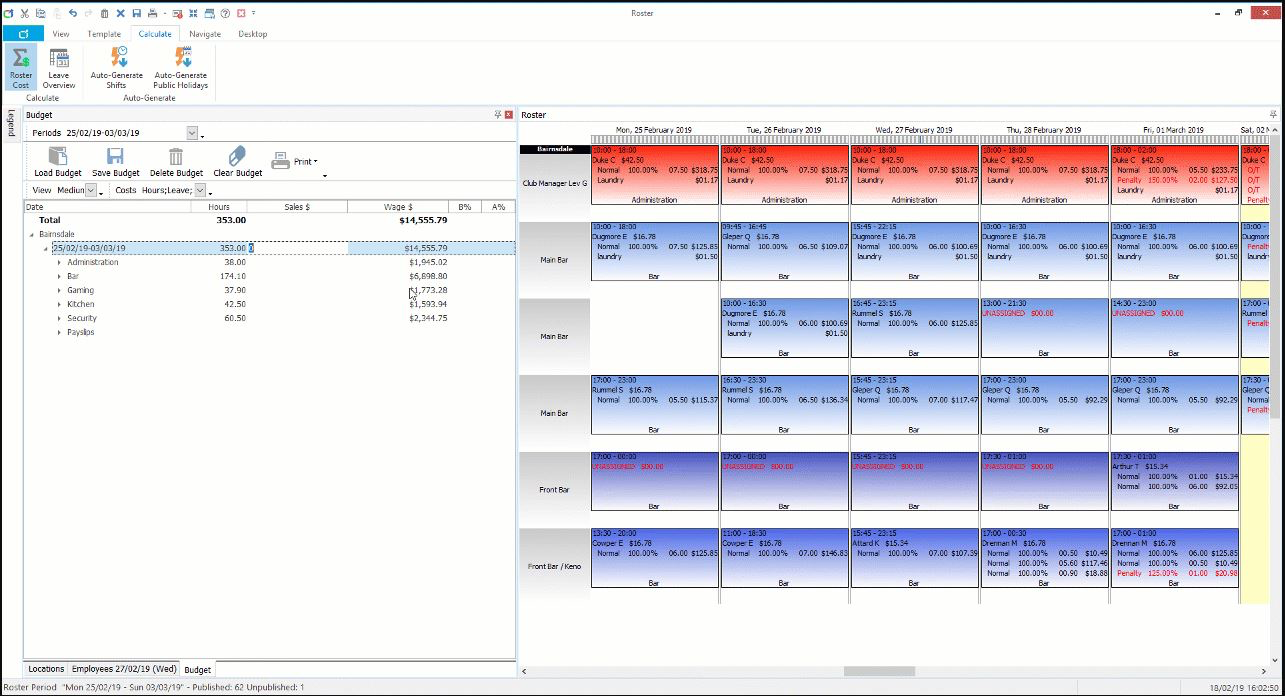1285x696 pixels.
Task: Run Auto-Generate Public Holidays
Action: [x=180, y=68]
